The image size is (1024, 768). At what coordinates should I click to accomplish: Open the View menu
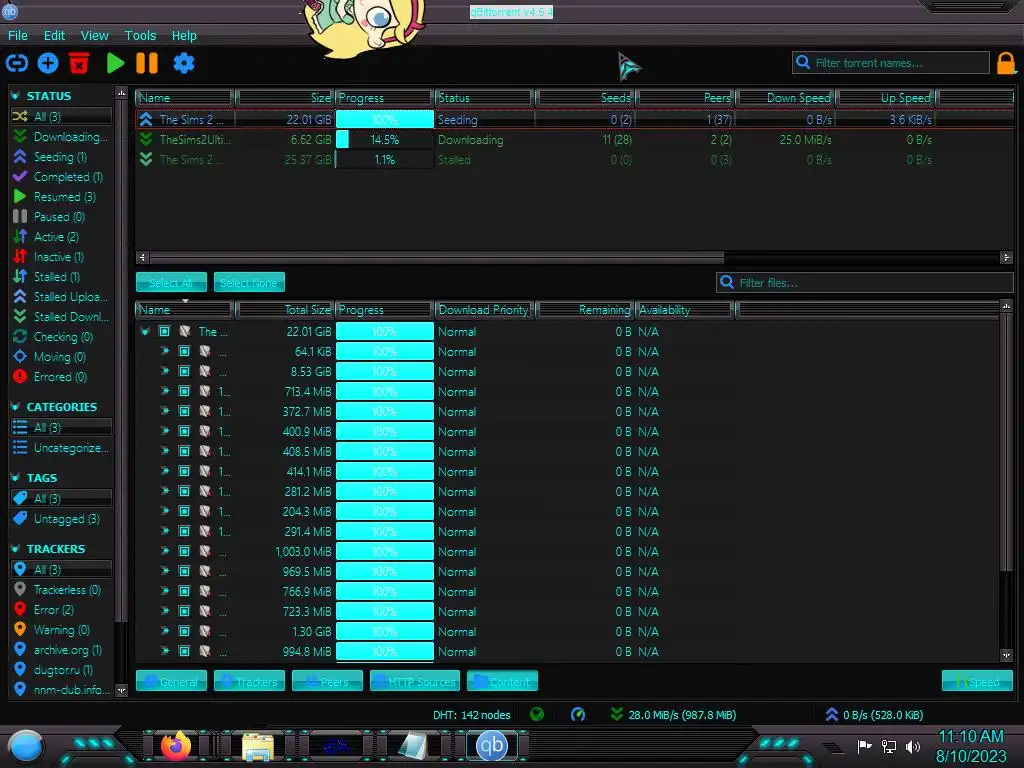[x=95, y=35]
